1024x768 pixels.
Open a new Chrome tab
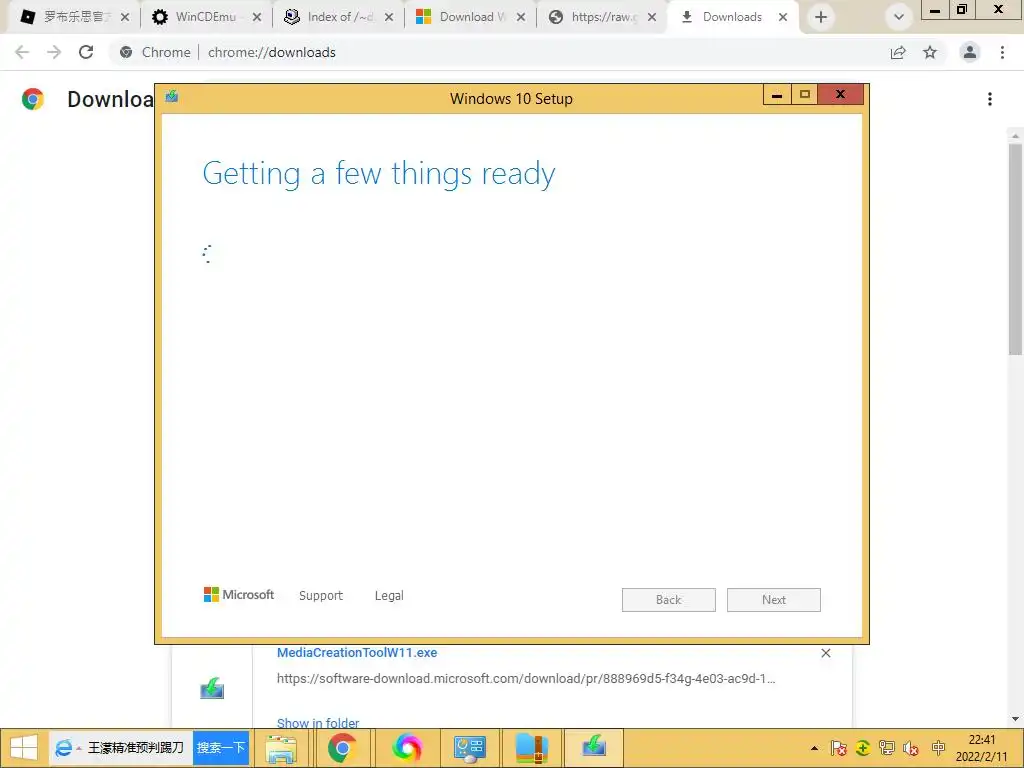821,18
